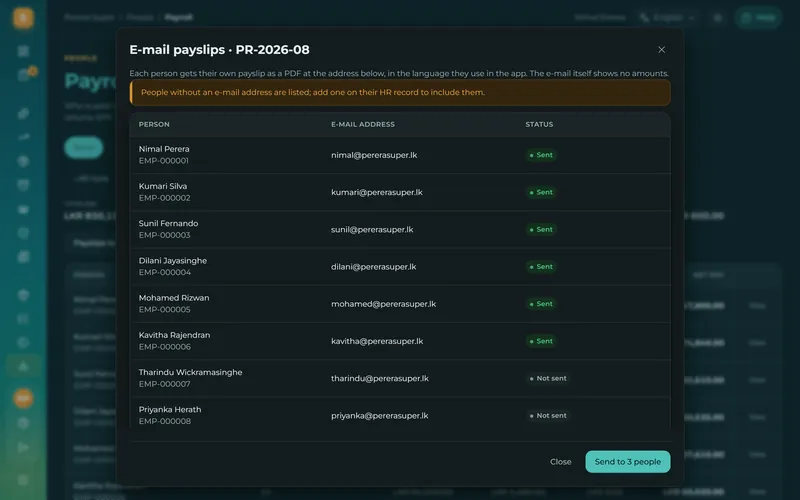Click the name Mohamed Rizwan
Image resolution: width=800 pixels, height=500 pixels.
173,298
